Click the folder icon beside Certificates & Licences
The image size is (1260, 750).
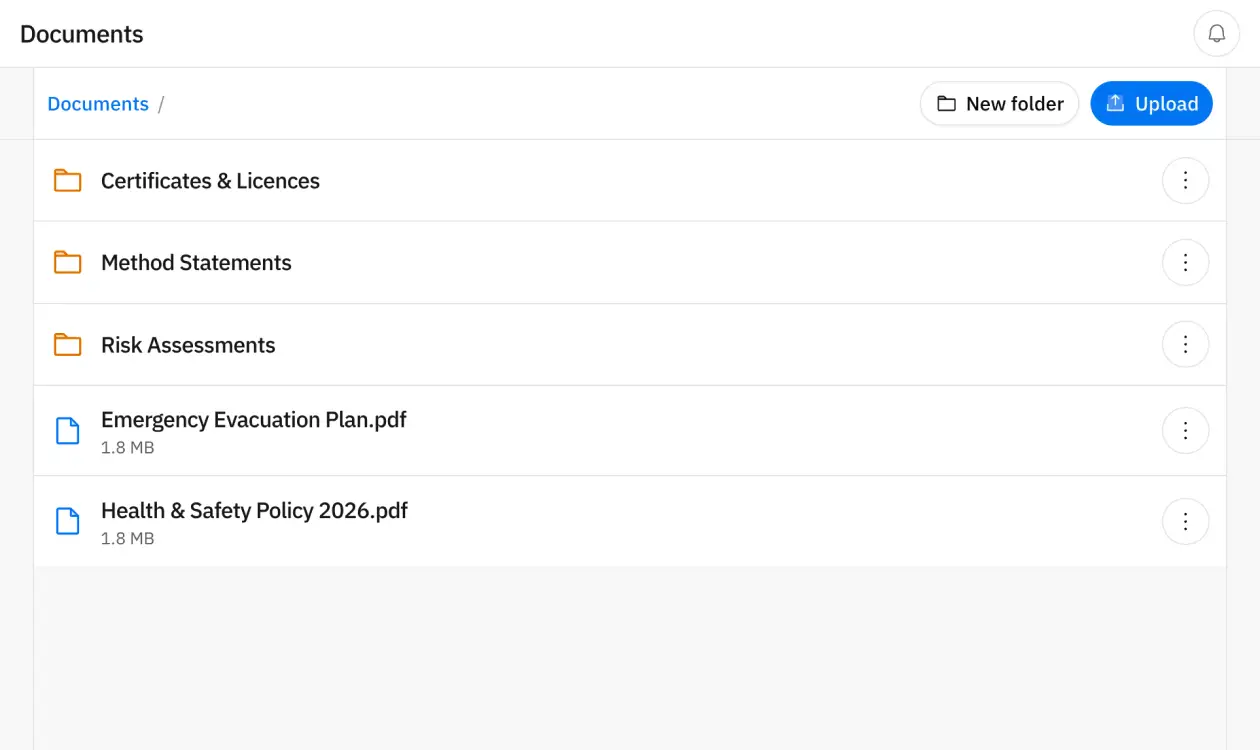pyautogui.click(x=67, y=181)
